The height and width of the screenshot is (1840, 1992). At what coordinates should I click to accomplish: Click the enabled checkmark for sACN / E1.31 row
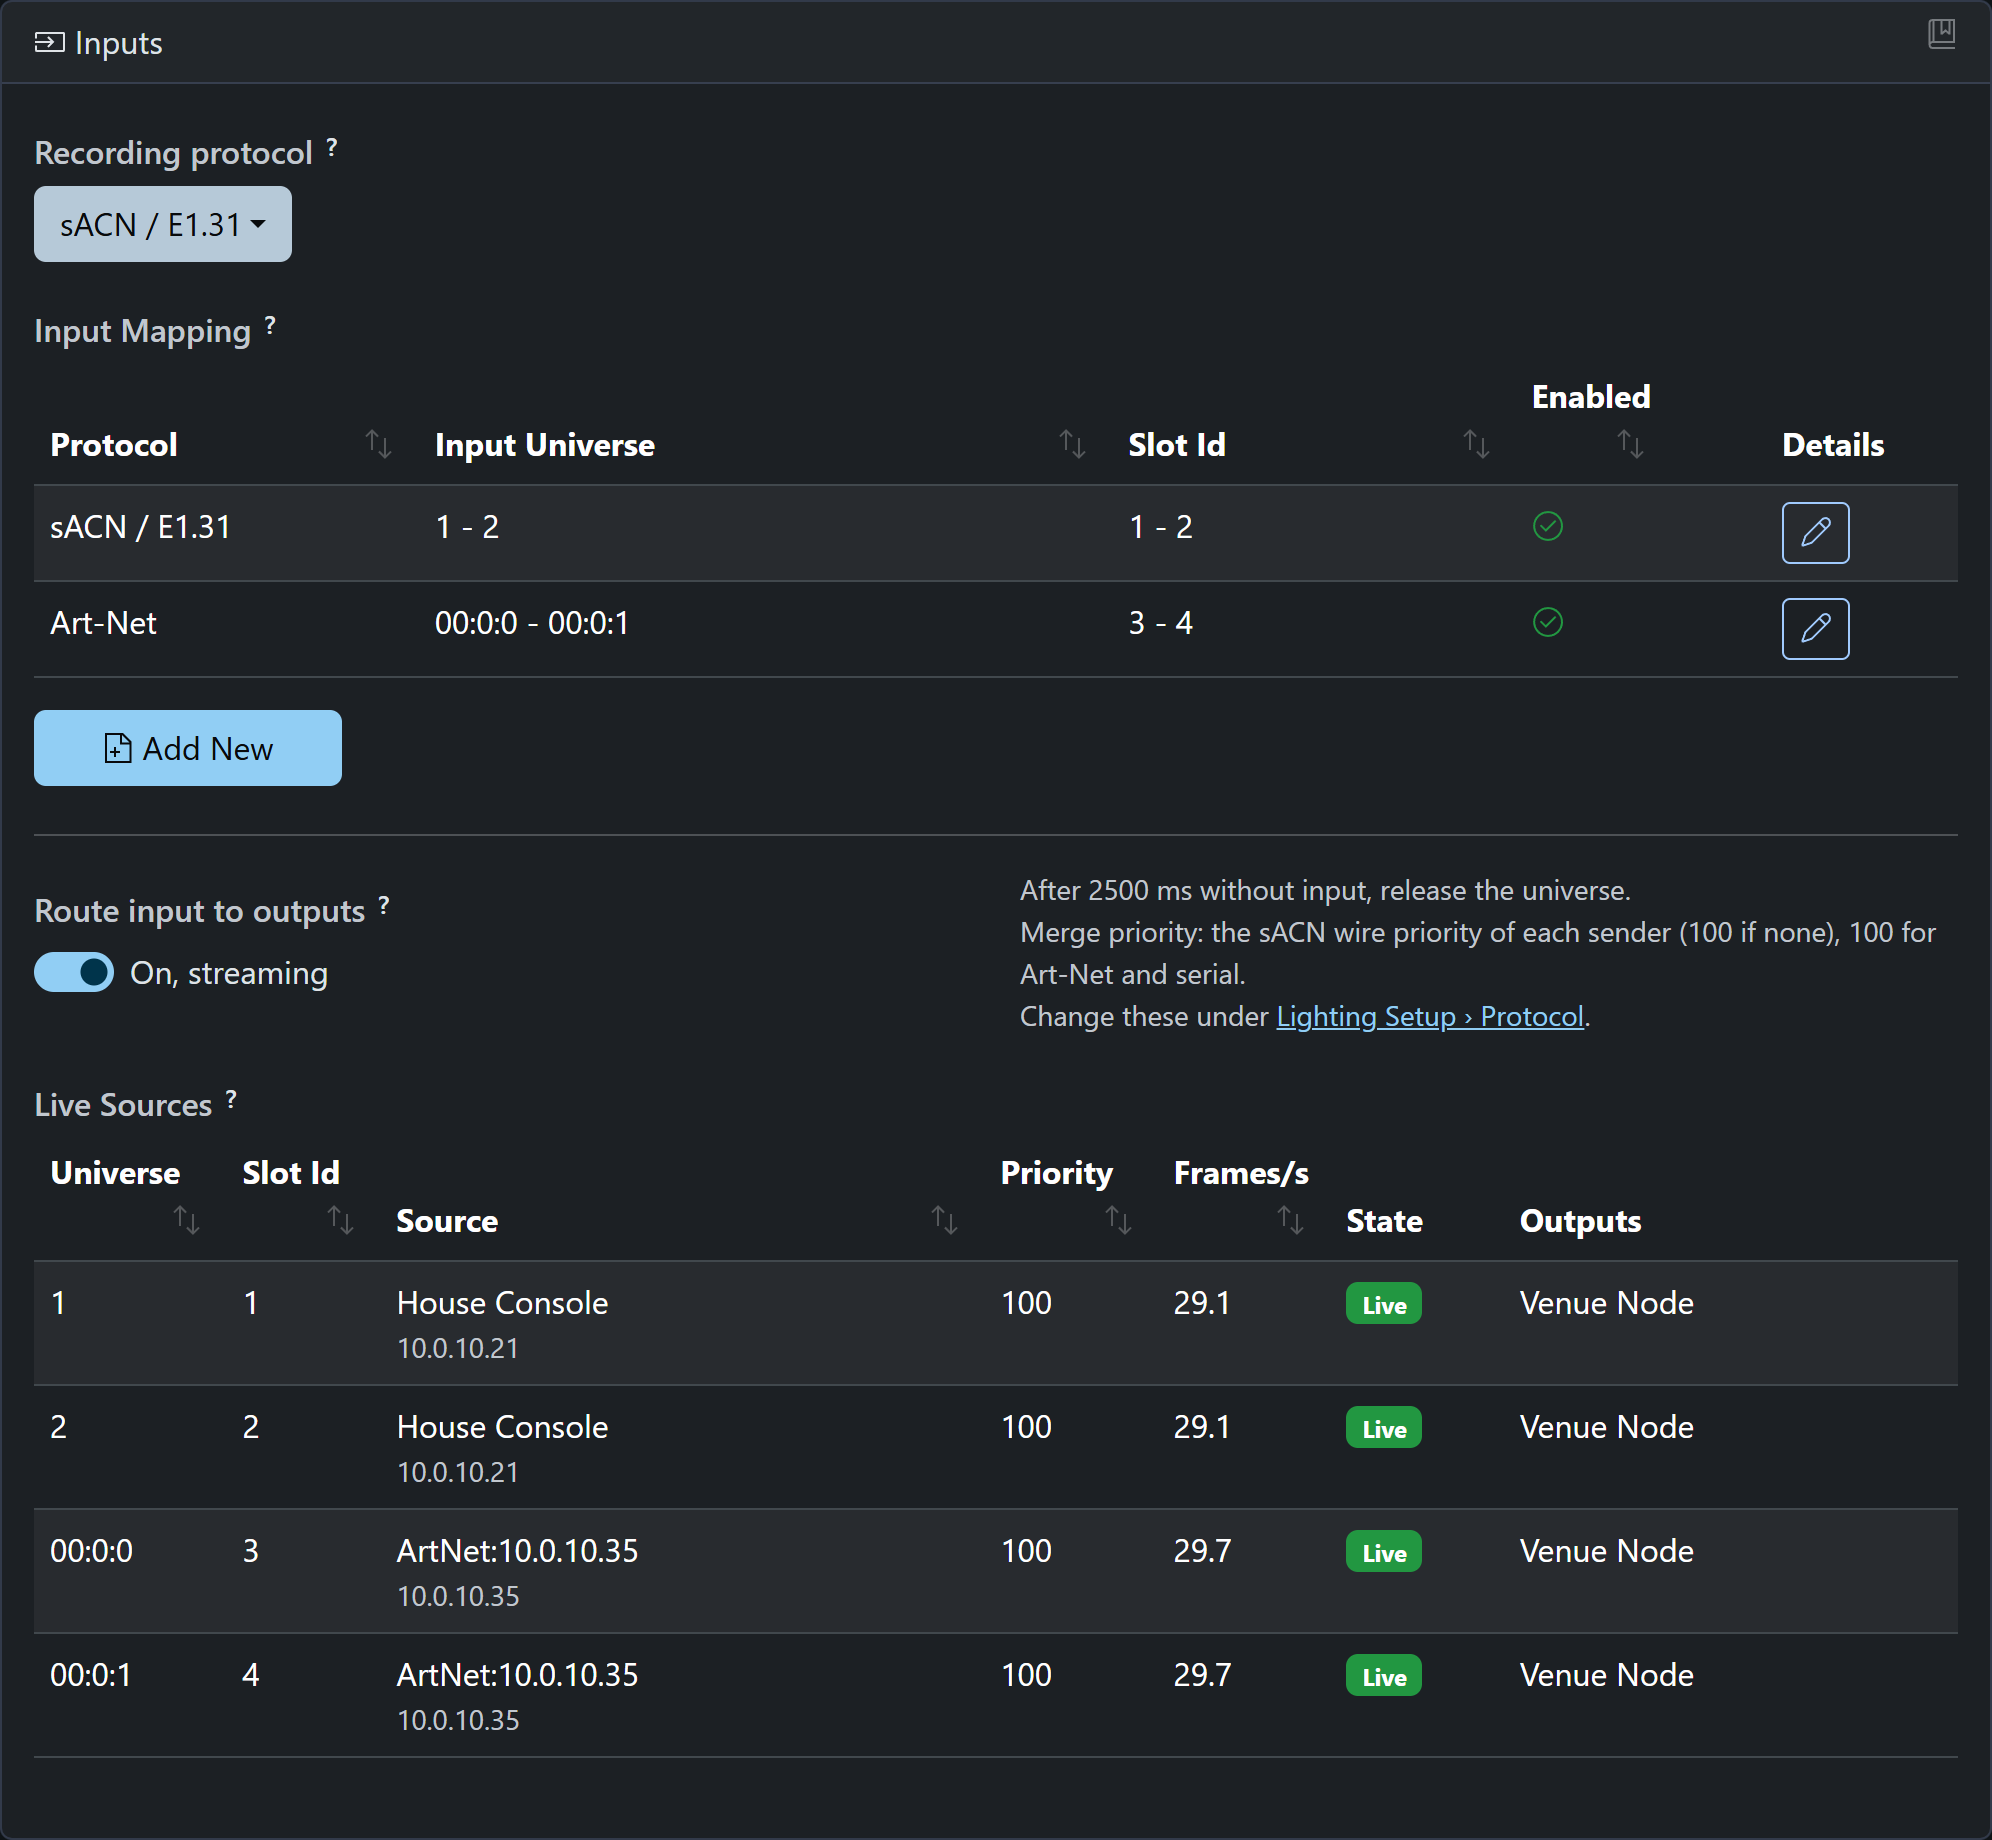pos(1548,526)
